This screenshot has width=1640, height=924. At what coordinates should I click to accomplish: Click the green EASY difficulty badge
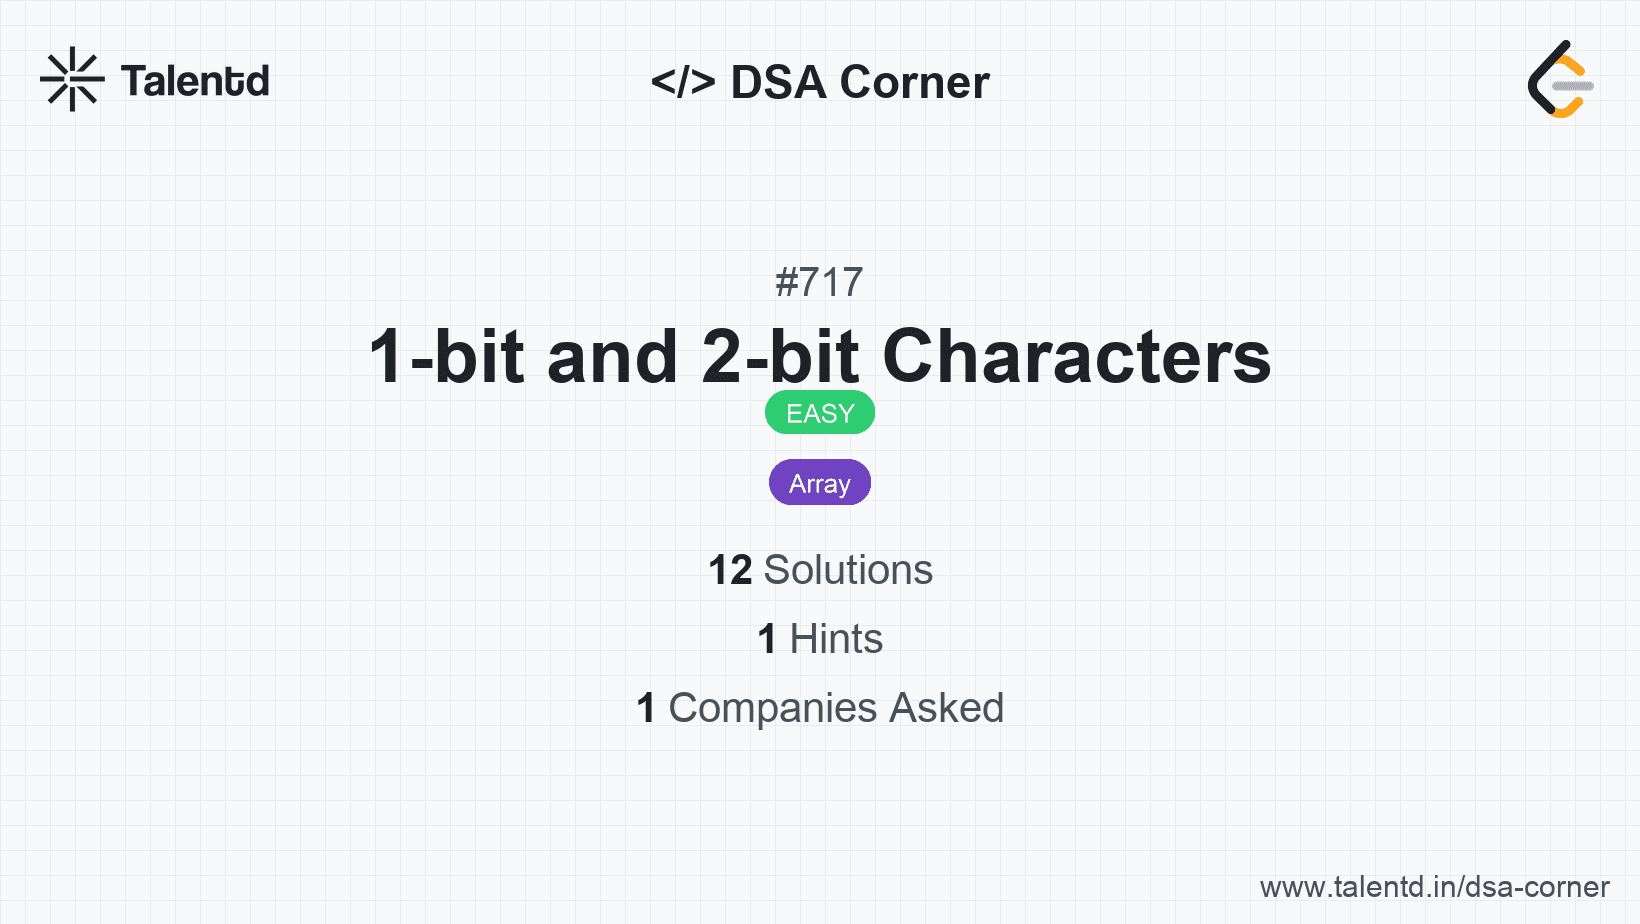tap(820, 413)
